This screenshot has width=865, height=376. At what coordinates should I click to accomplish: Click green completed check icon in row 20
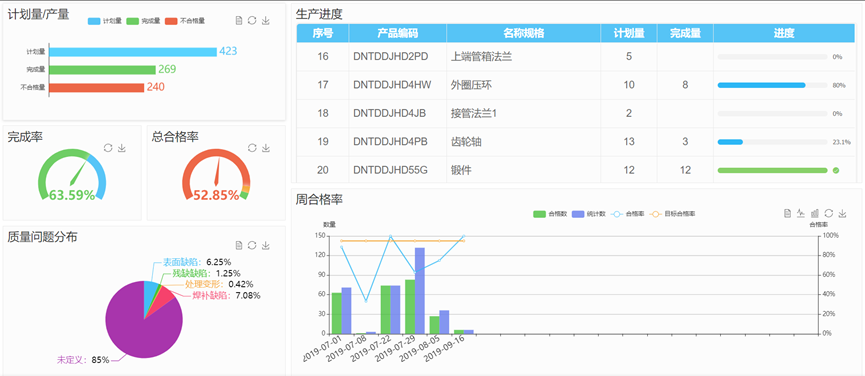[836, 170]
